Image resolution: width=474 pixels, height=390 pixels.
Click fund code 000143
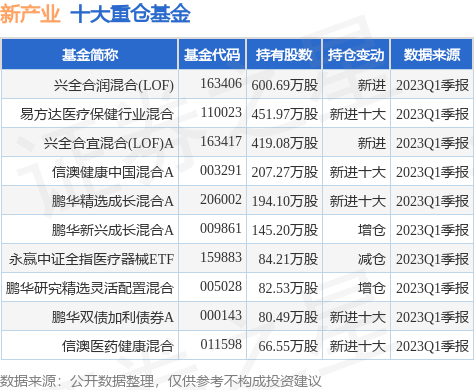[221, 315]
